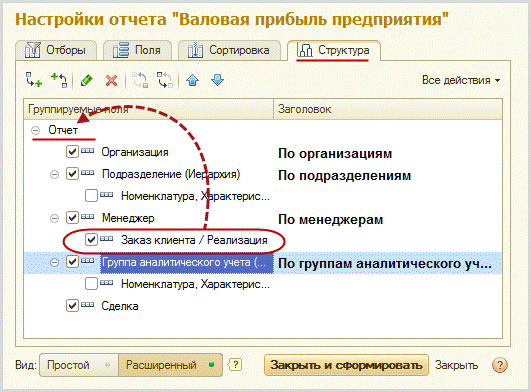Collapse the Менеджер node
The width and height of the screenshot is (531, 392).
point(55,218)
